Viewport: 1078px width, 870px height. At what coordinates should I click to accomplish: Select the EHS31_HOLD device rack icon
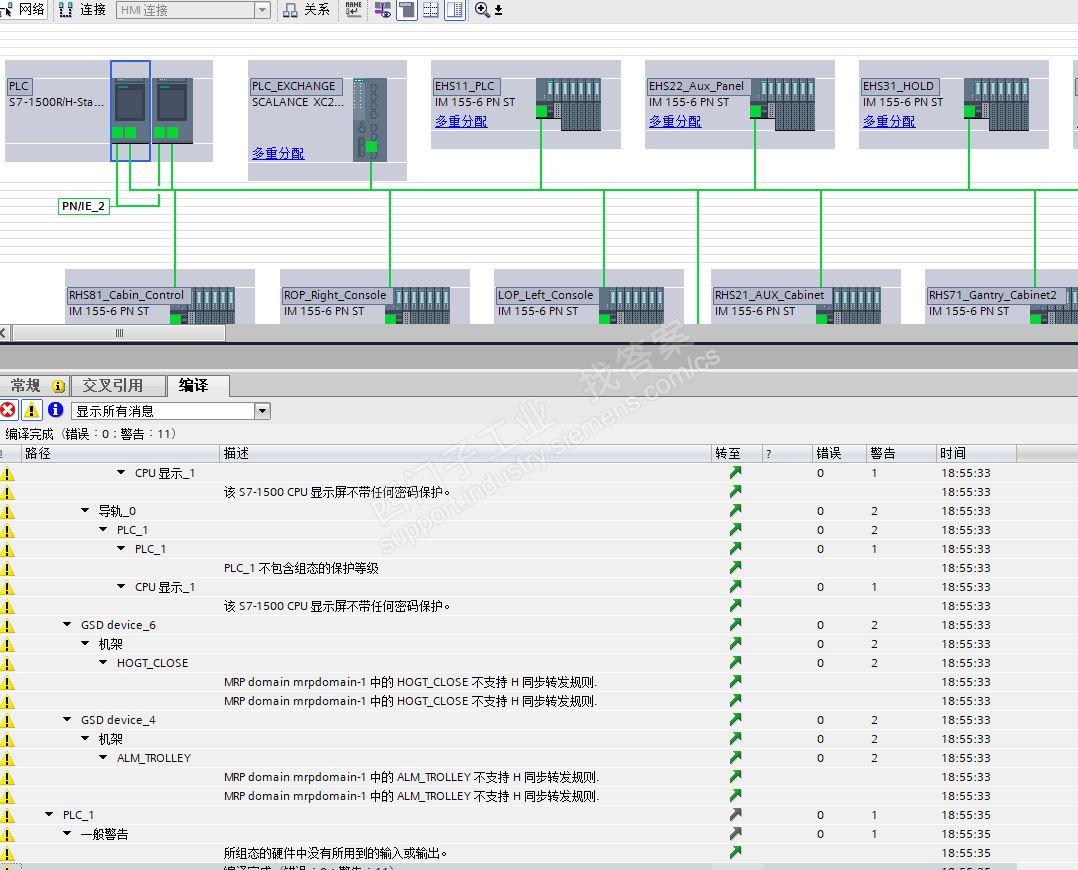(996, 105)
